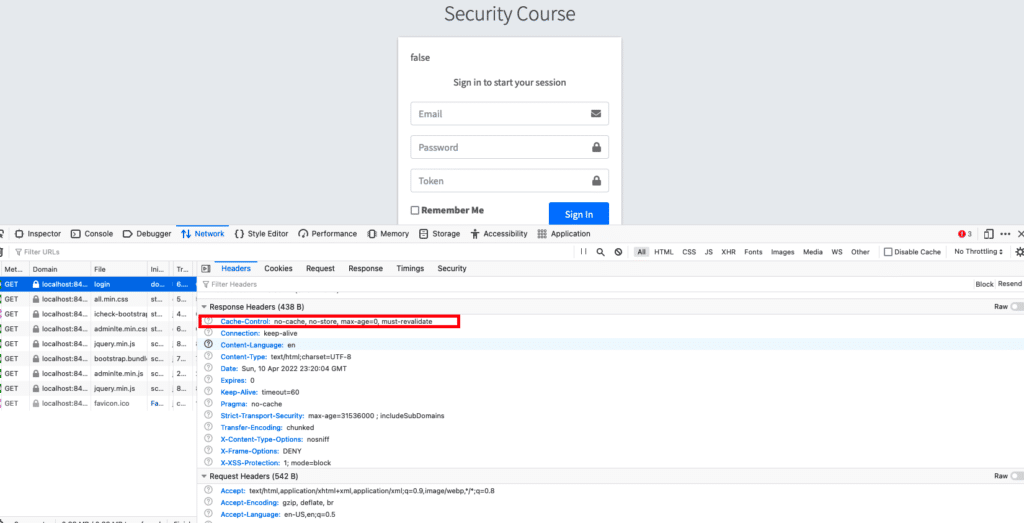The width and height of the screenshot is (1024, 523).
Task: Check the Remember Me checkbox
Action: click(415, 211)
